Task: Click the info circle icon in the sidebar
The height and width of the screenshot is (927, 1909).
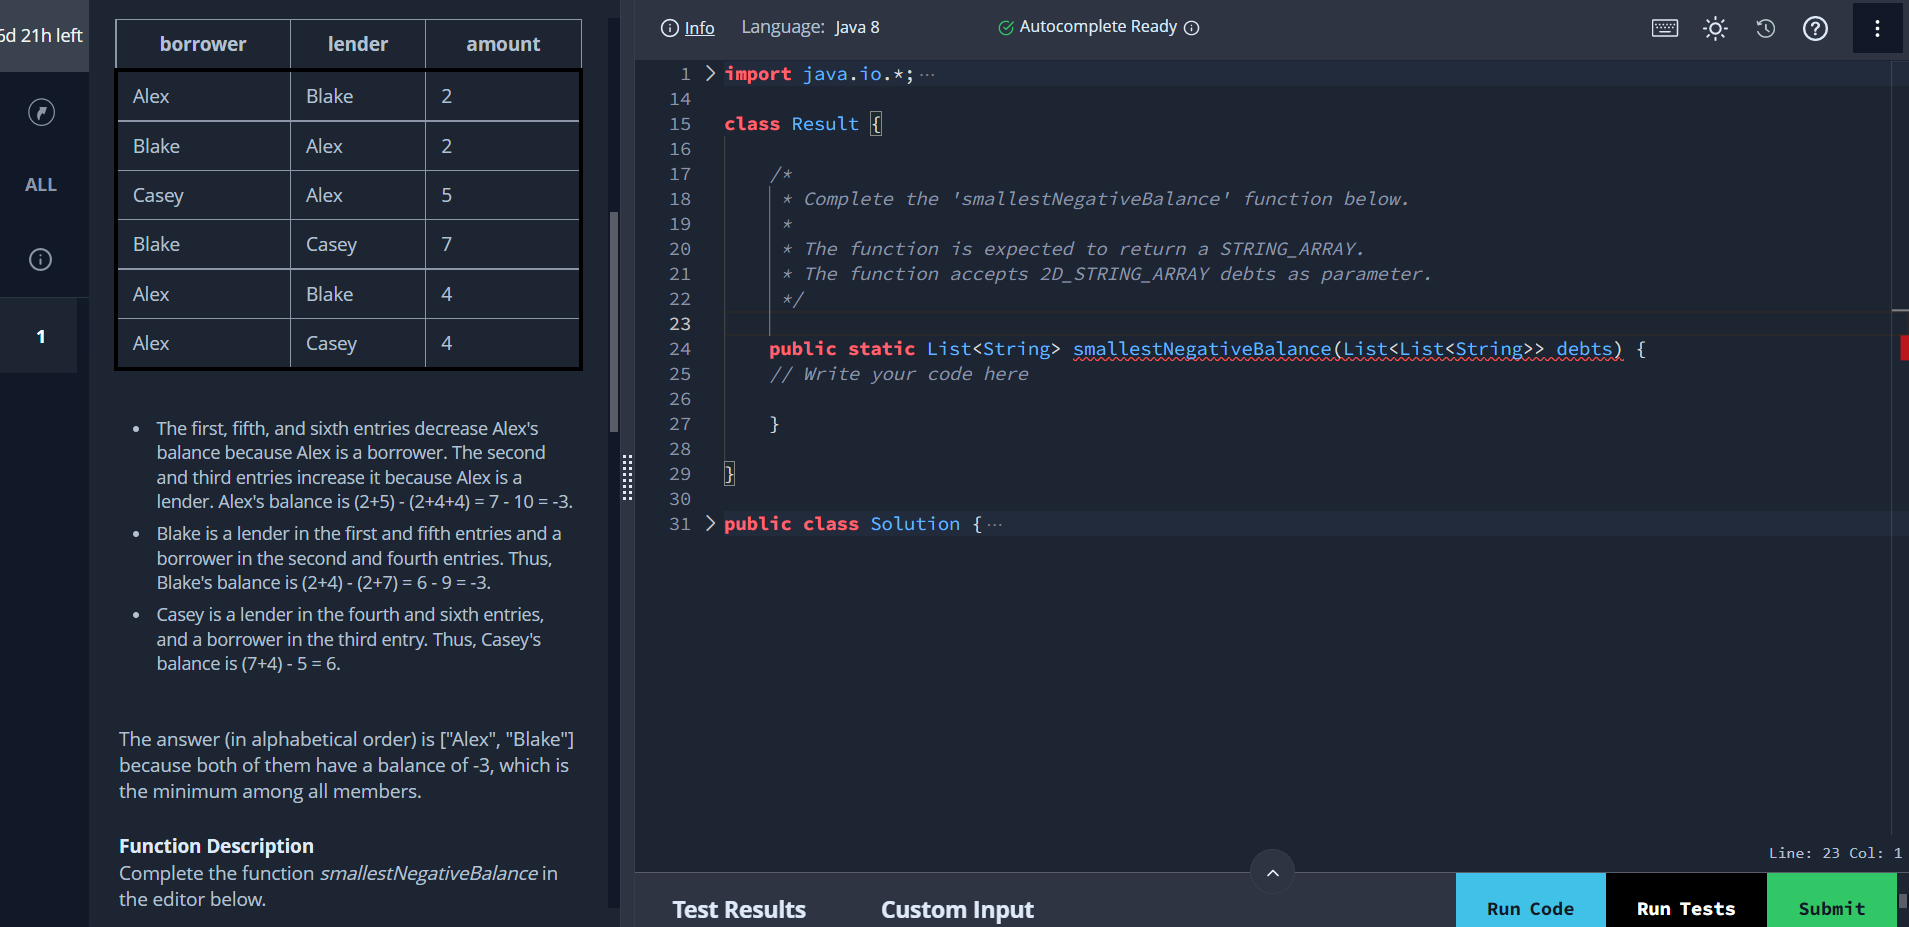Action: tap(41, 260)
